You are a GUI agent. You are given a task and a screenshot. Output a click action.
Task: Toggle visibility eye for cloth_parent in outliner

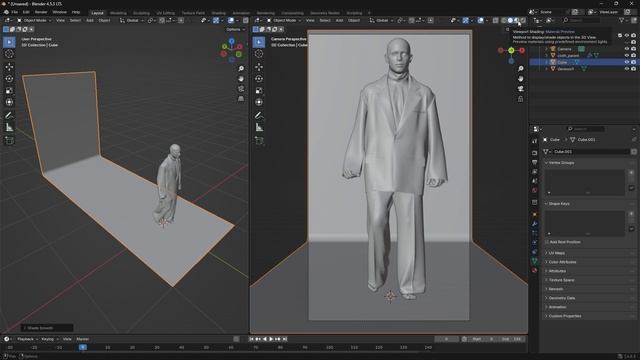tap(627, 56)
